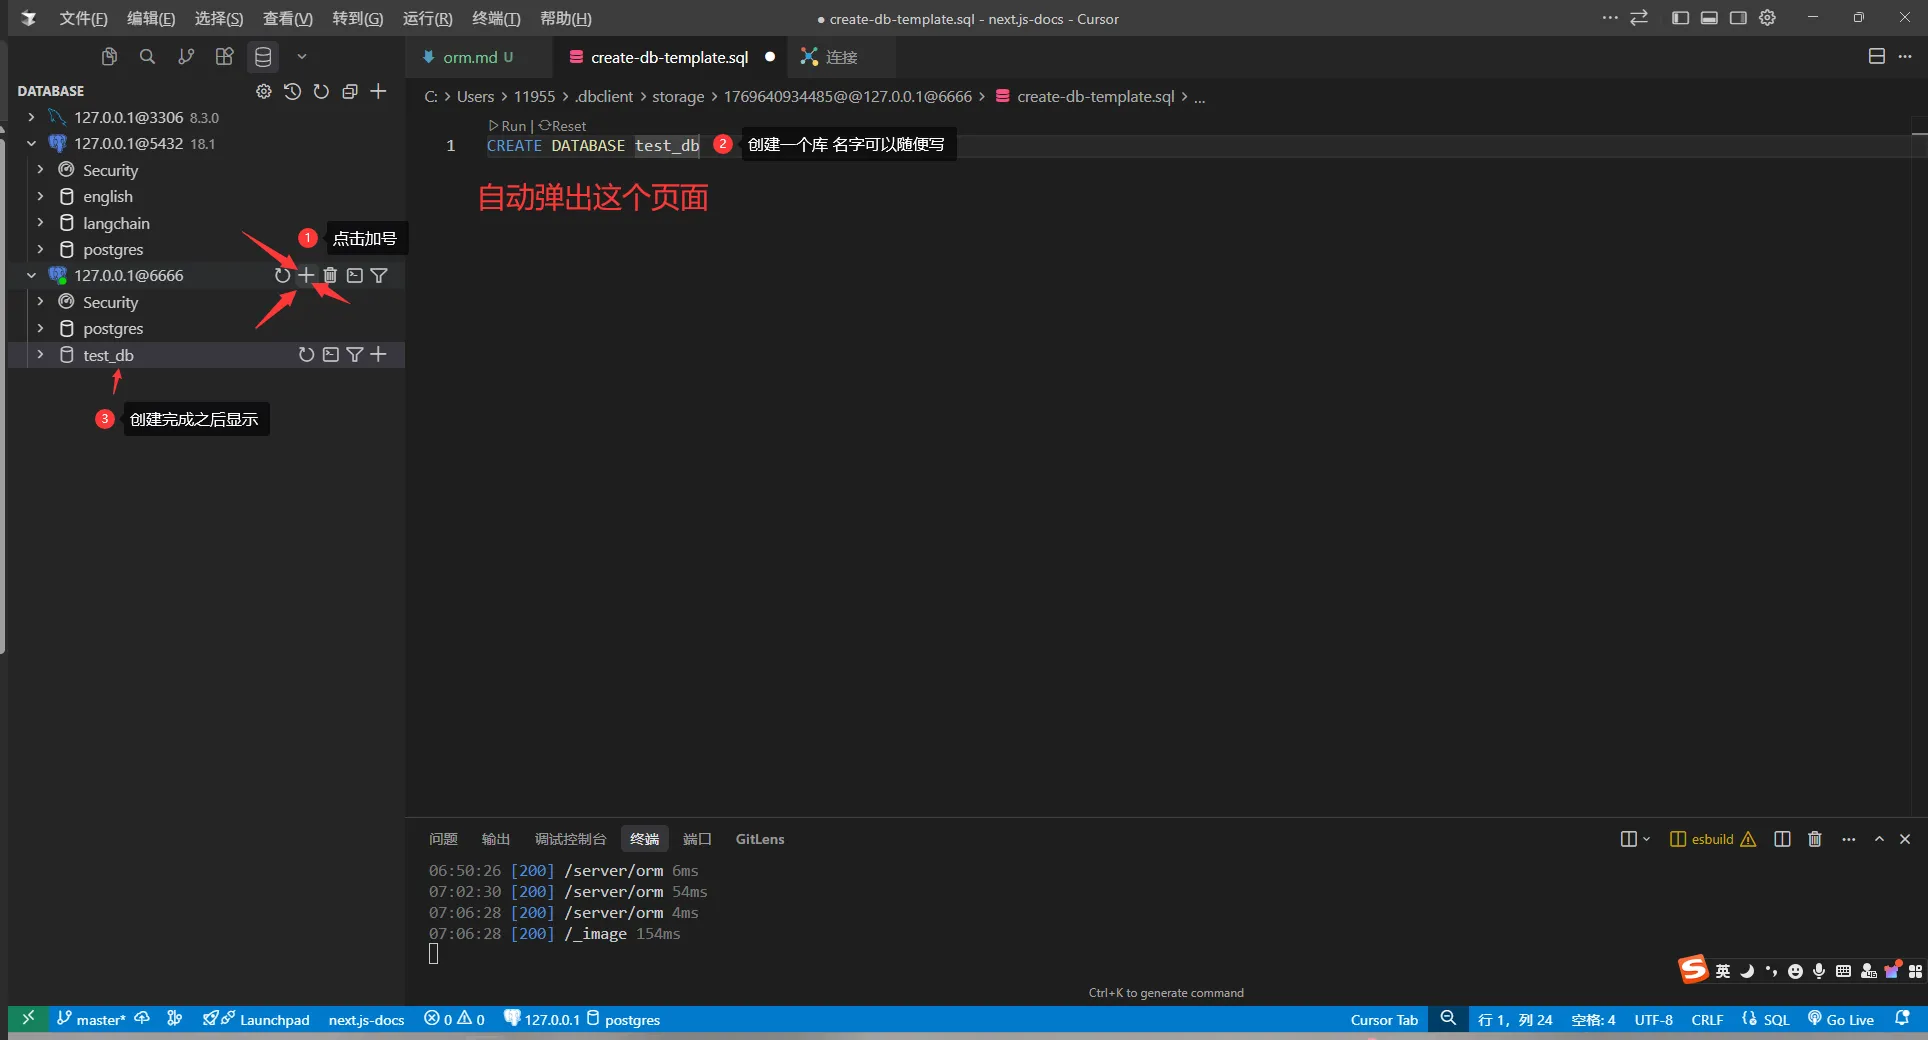Click the add connection plus in DATABASE header

click(378, 91)
